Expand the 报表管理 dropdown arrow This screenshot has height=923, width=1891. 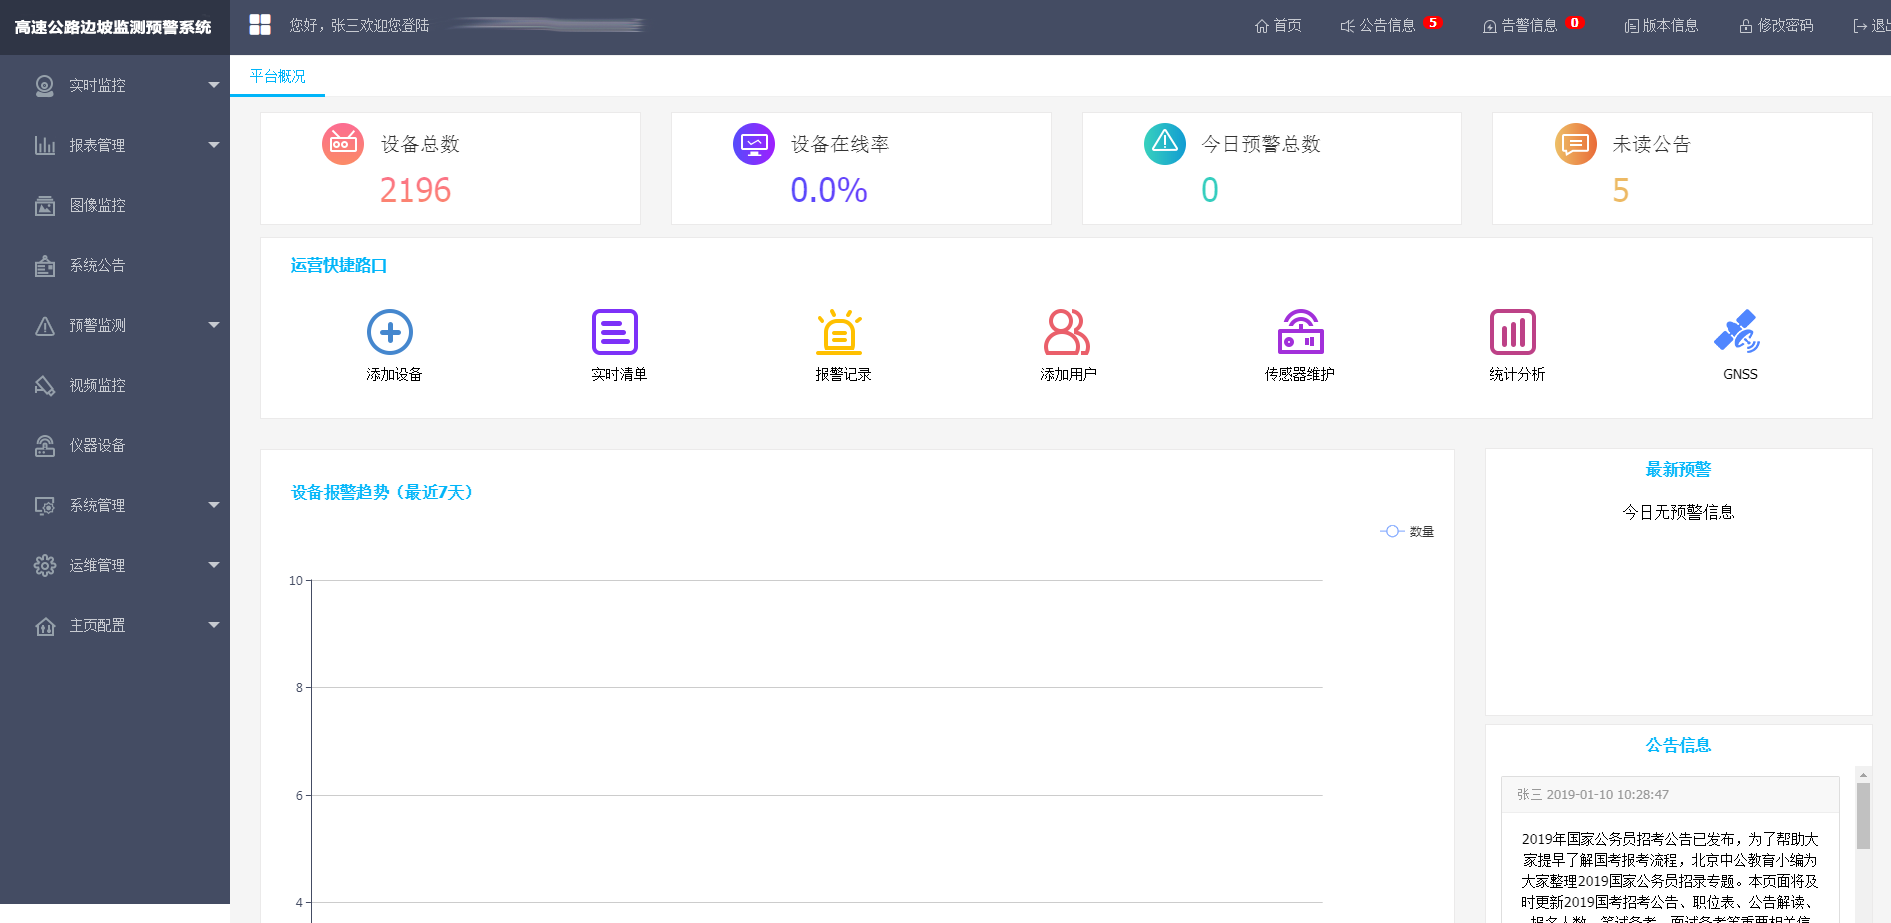213,145
